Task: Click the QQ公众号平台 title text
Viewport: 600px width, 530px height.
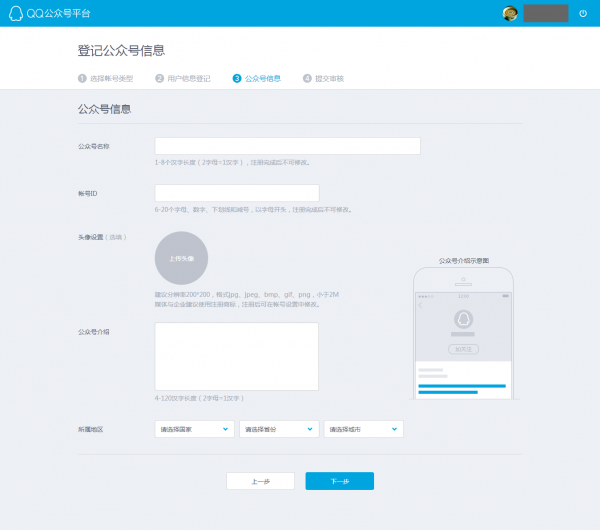Action: coord(60,13)
